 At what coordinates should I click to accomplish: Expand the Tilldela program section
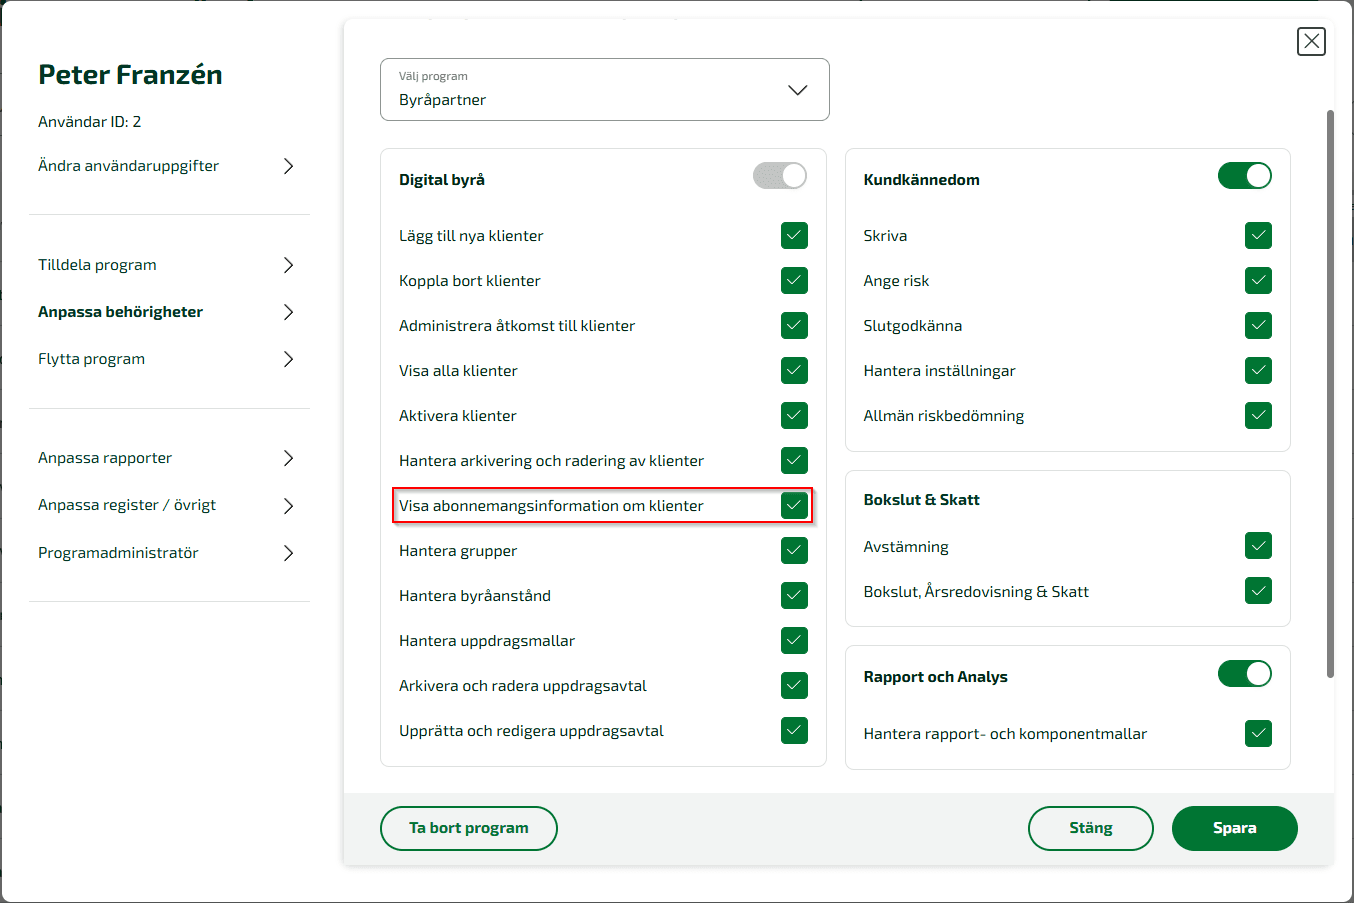click(170, 264)
